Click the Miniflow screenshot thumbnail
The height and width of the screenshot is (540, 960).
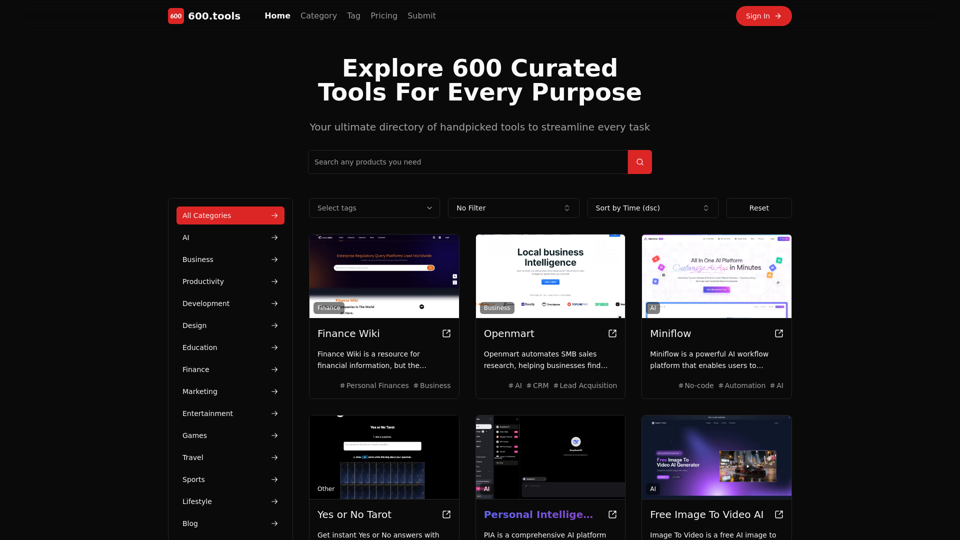[x=716, y=276]
